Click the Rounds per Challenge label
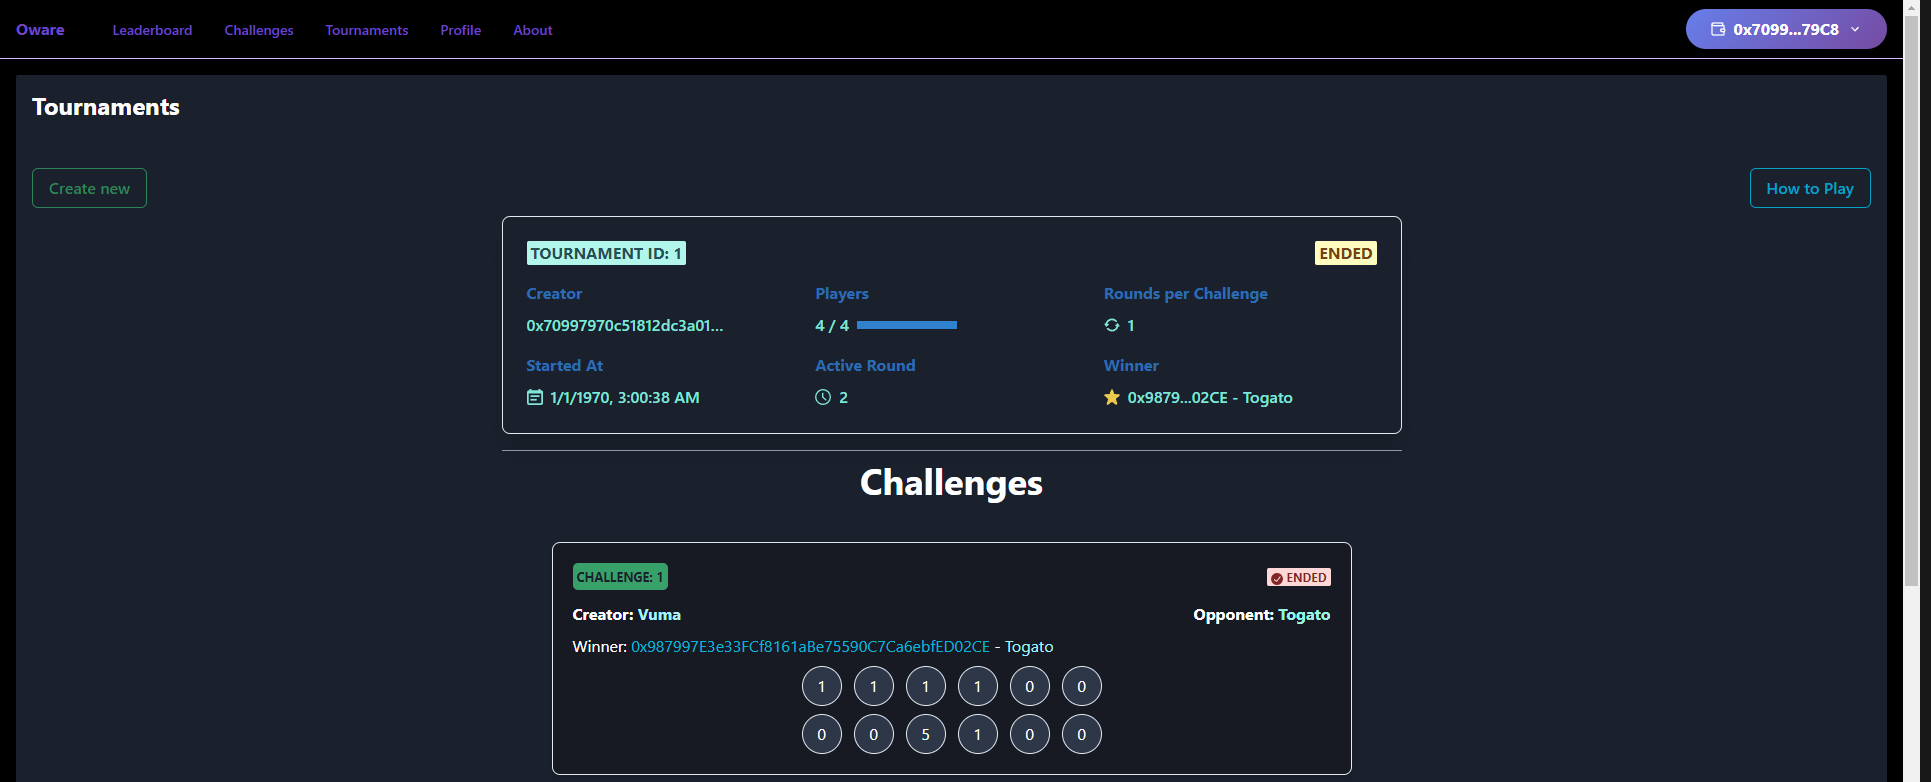Image resolution: width=1931 pixels, height=782 pixels. point(1186,293)
